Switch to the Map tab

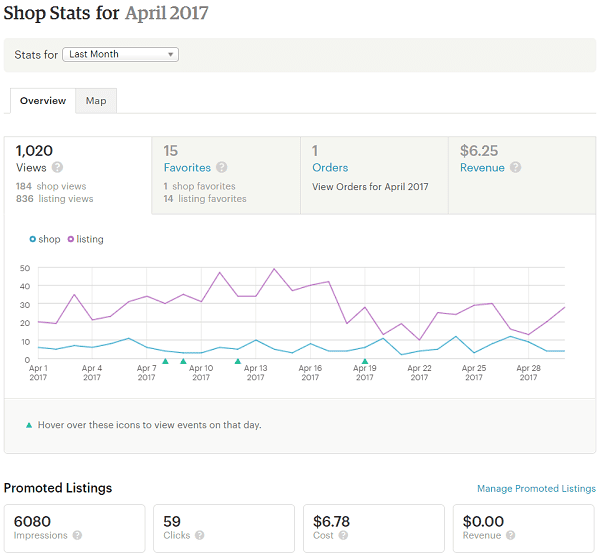[96, 101]
